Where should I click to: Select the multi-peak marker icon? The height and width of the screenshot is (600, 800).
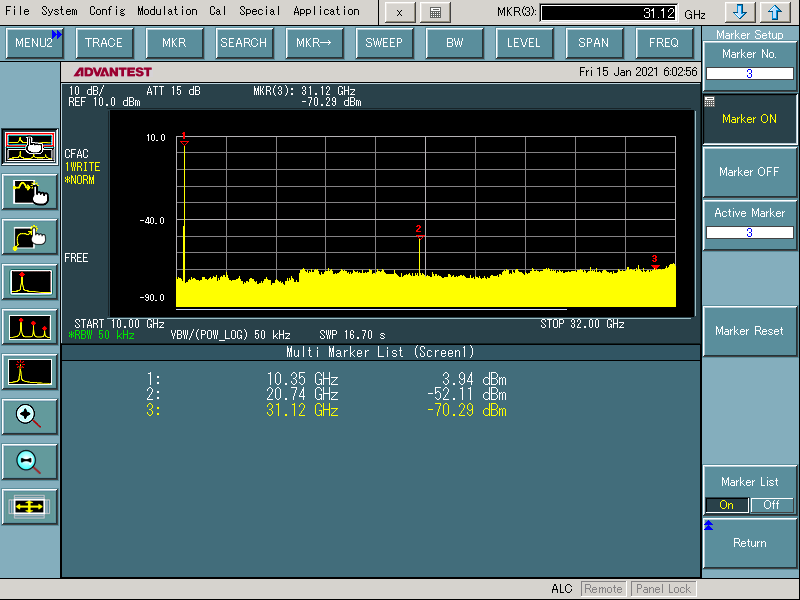[30, 327]
